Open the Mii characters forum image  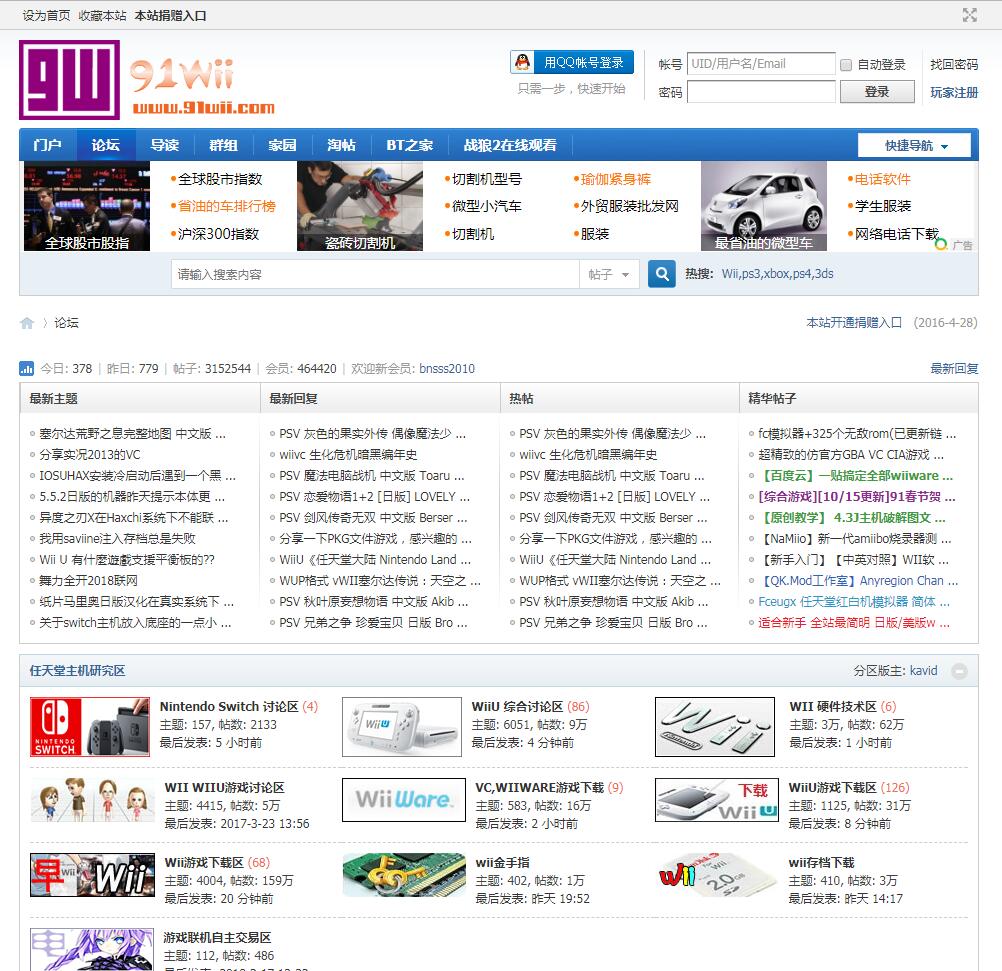coord(92,800)
